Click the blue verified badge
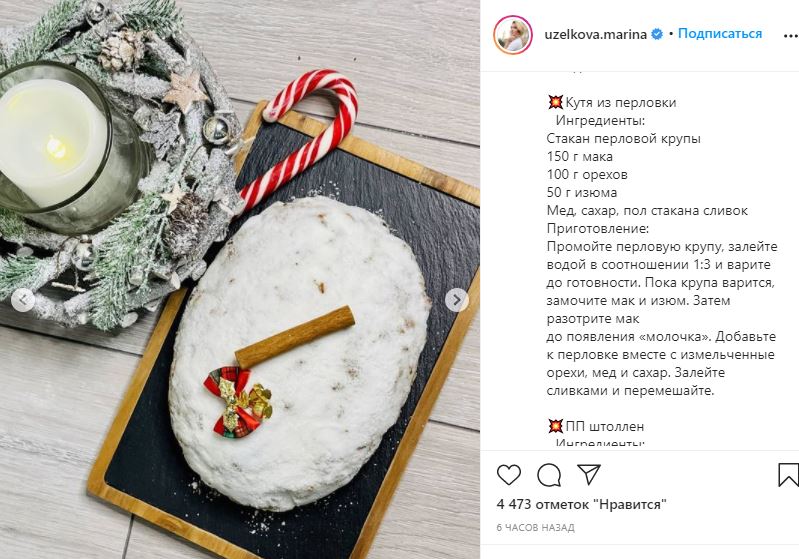 [657, 34]
